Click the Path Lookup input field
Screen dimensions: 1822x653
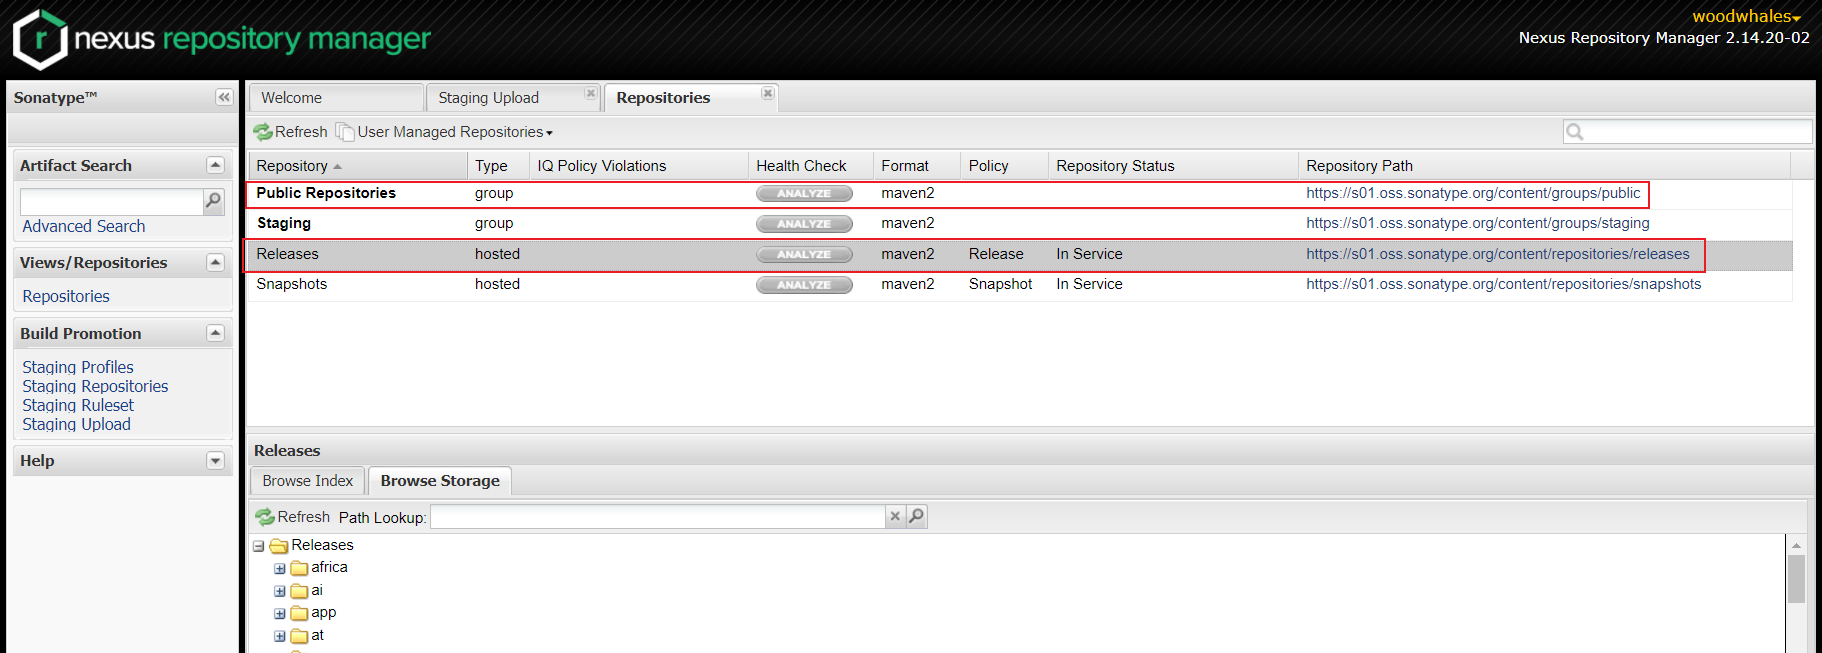tap(658, 516)
